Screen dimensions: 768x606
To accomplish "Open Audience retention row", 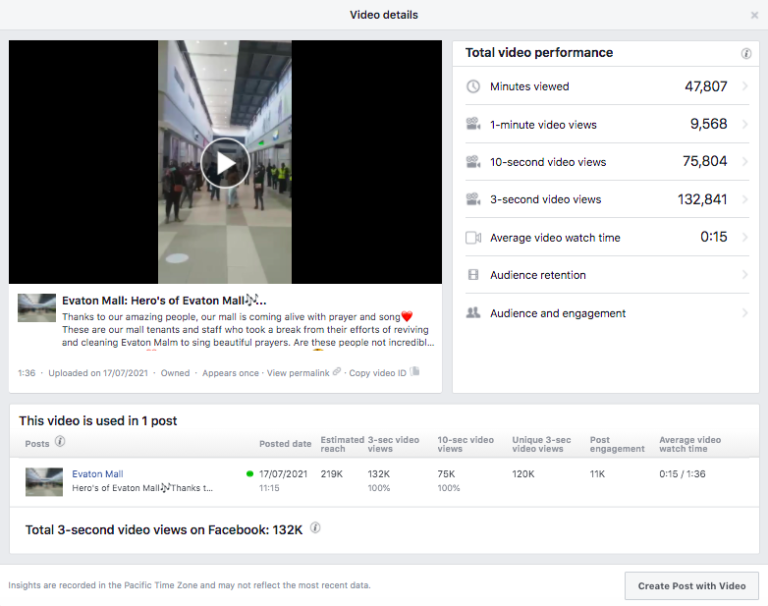I will [607, 275].
